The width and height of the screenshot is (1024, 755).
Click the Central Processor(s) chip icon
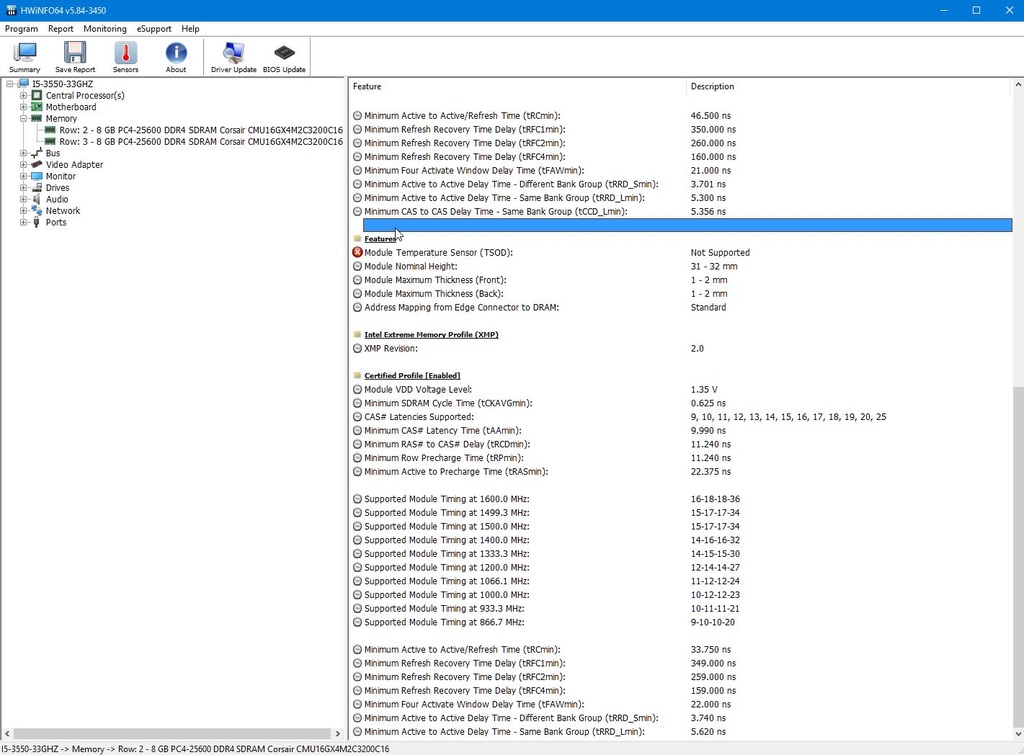pyautogui.click(x=37, y=95)
